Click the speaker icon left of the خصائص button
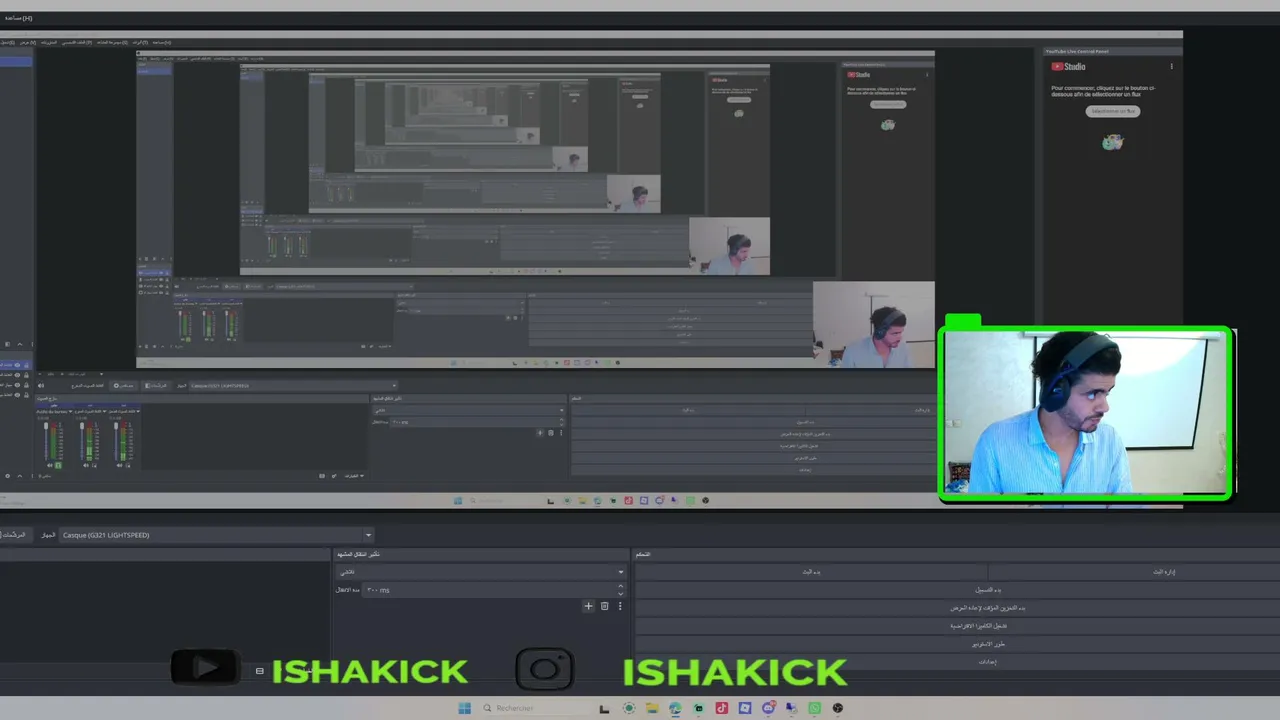 click(x=41, y=386)
